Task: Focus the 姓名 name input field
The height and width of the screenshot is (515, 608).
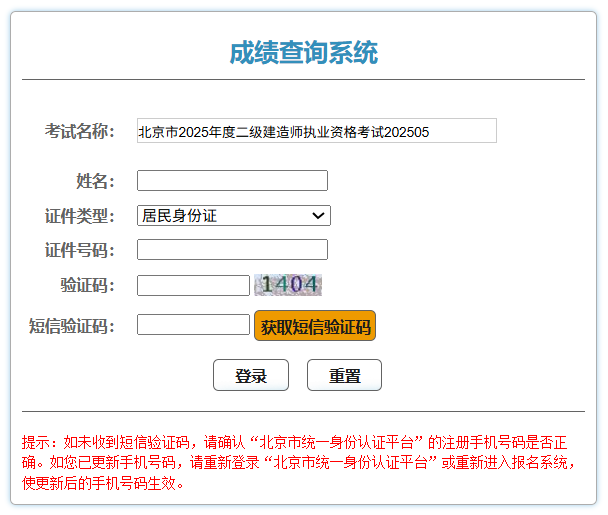Action: pos(232,180)
